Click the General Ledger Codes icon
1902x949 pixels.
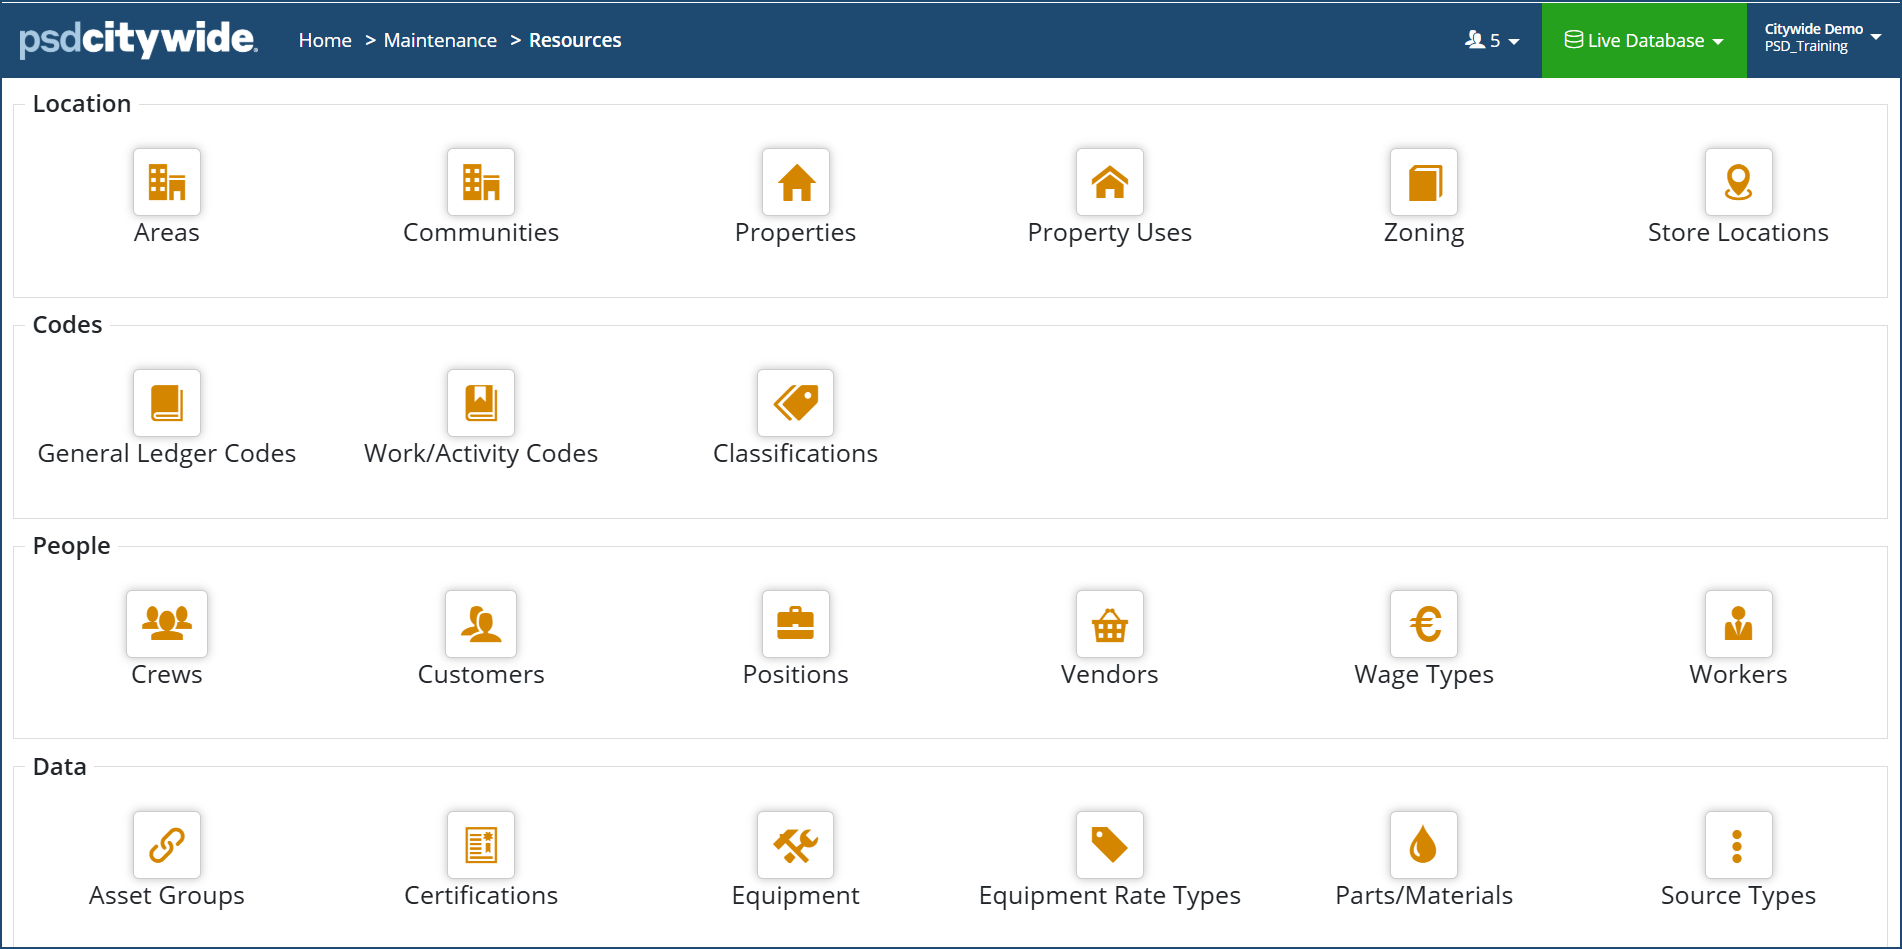167,403
